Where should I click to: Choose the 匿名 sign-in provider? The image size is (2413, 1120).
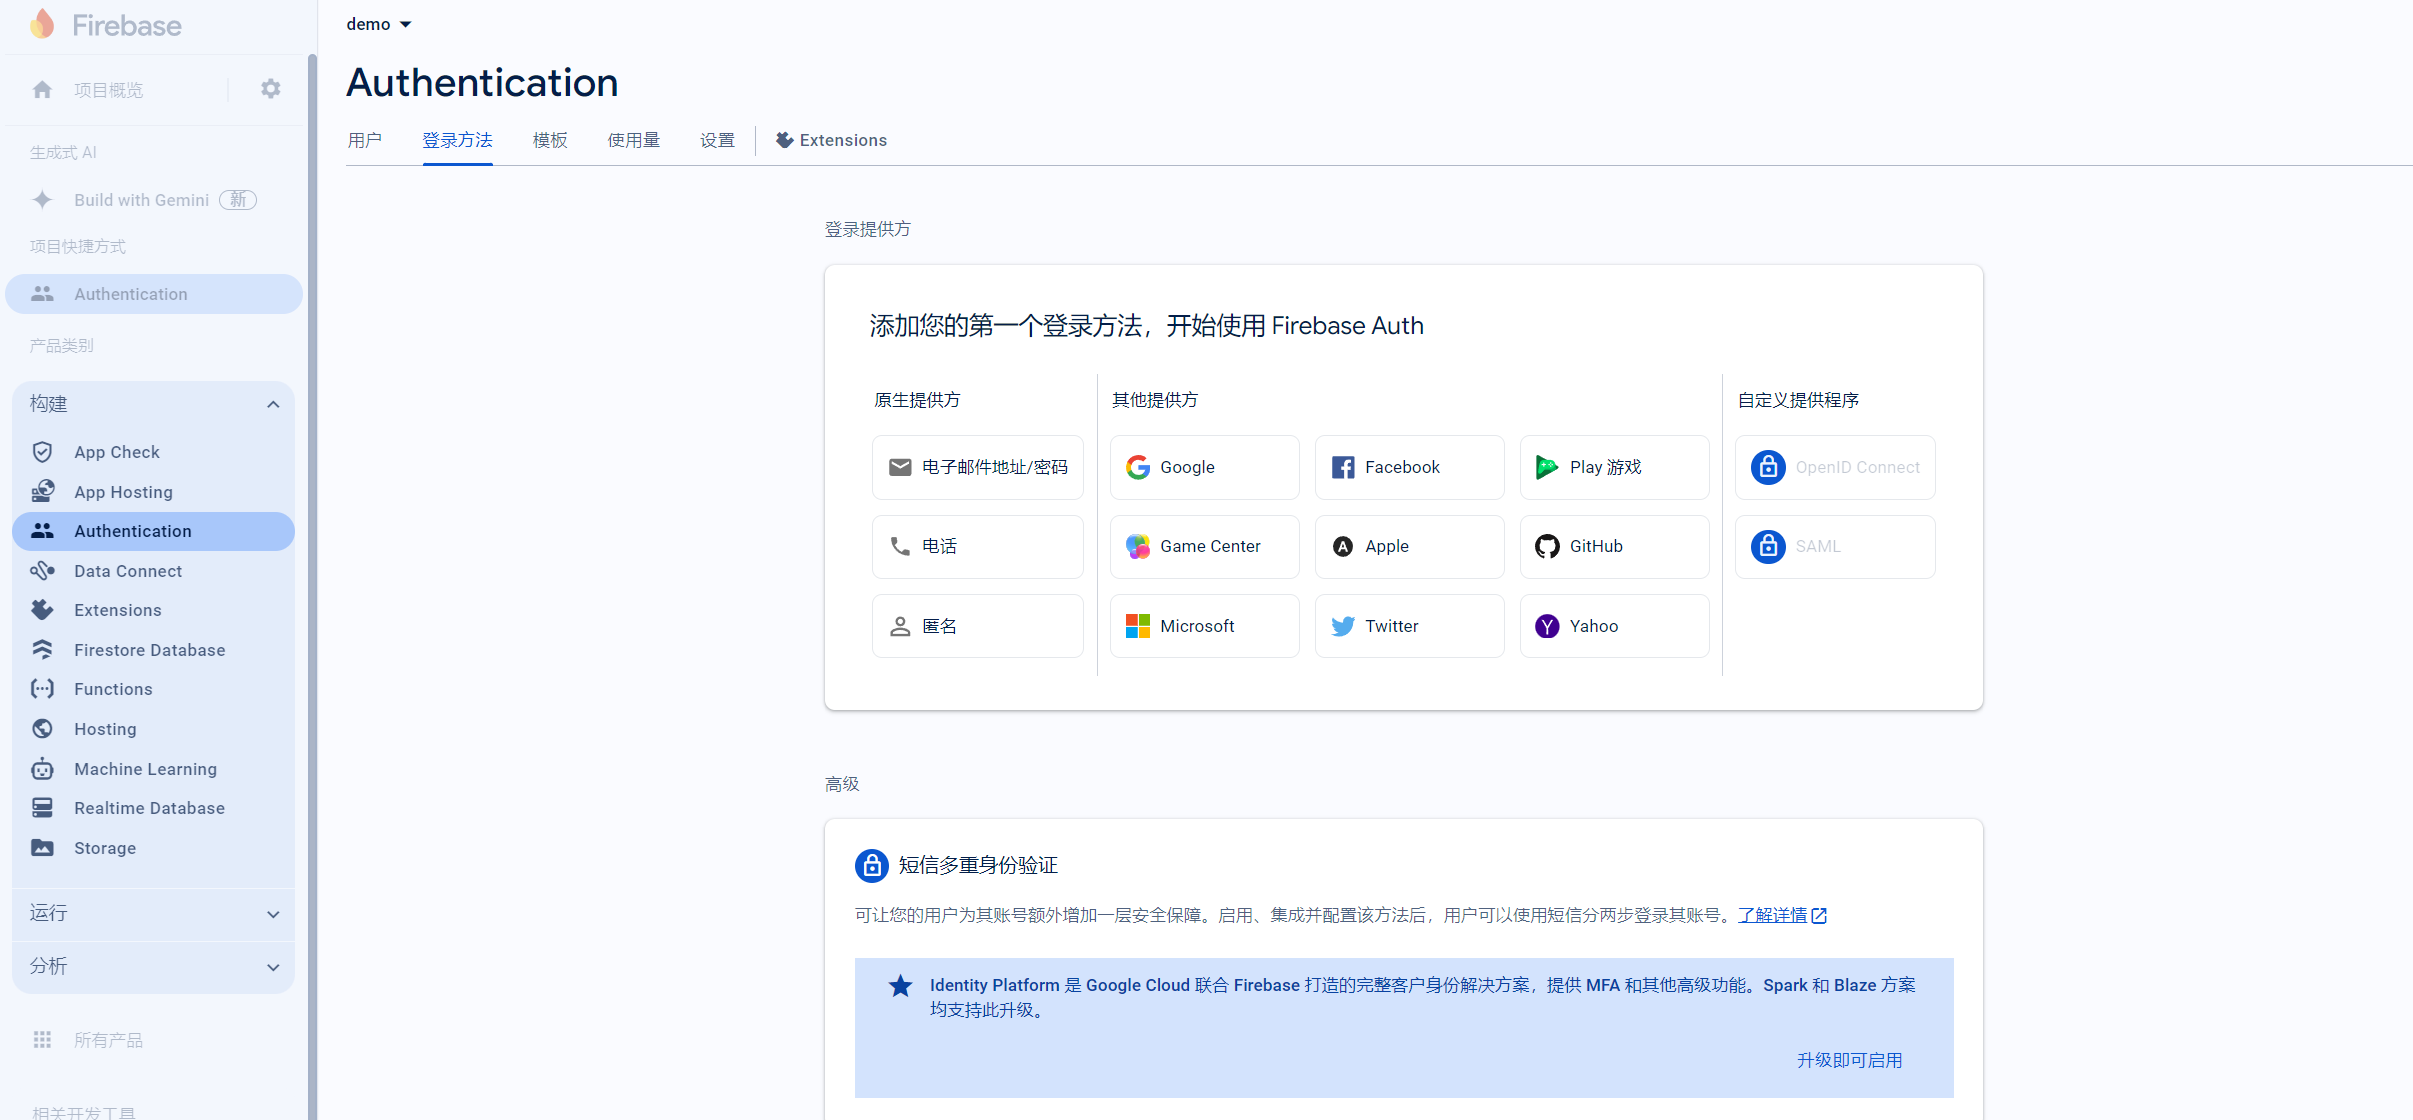(x=978, y=626)
